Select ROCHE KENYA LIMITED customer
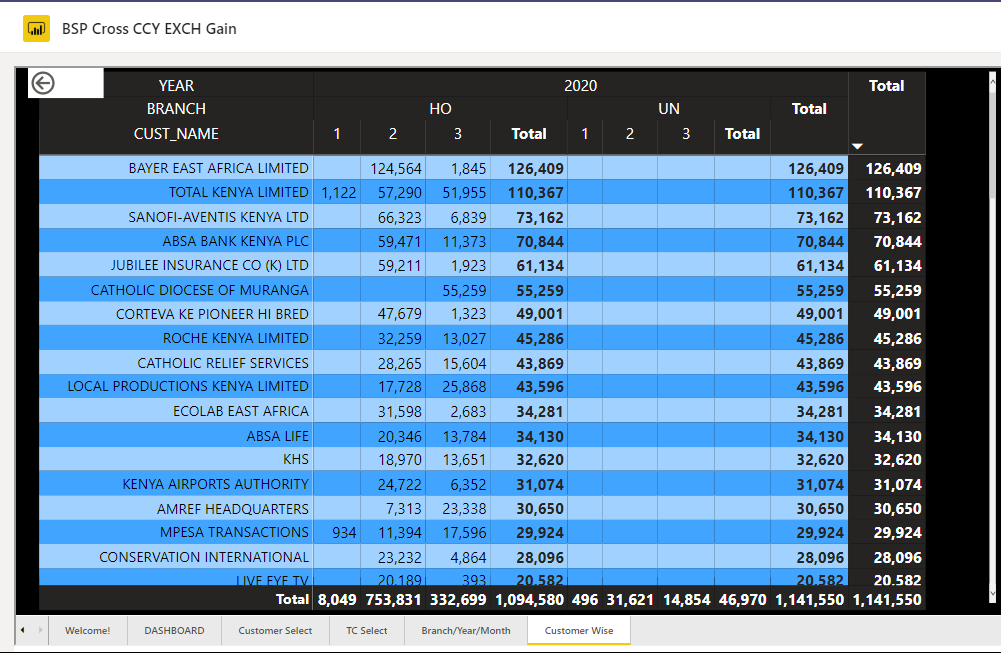 pyautogui.click(x=236, y=338)
